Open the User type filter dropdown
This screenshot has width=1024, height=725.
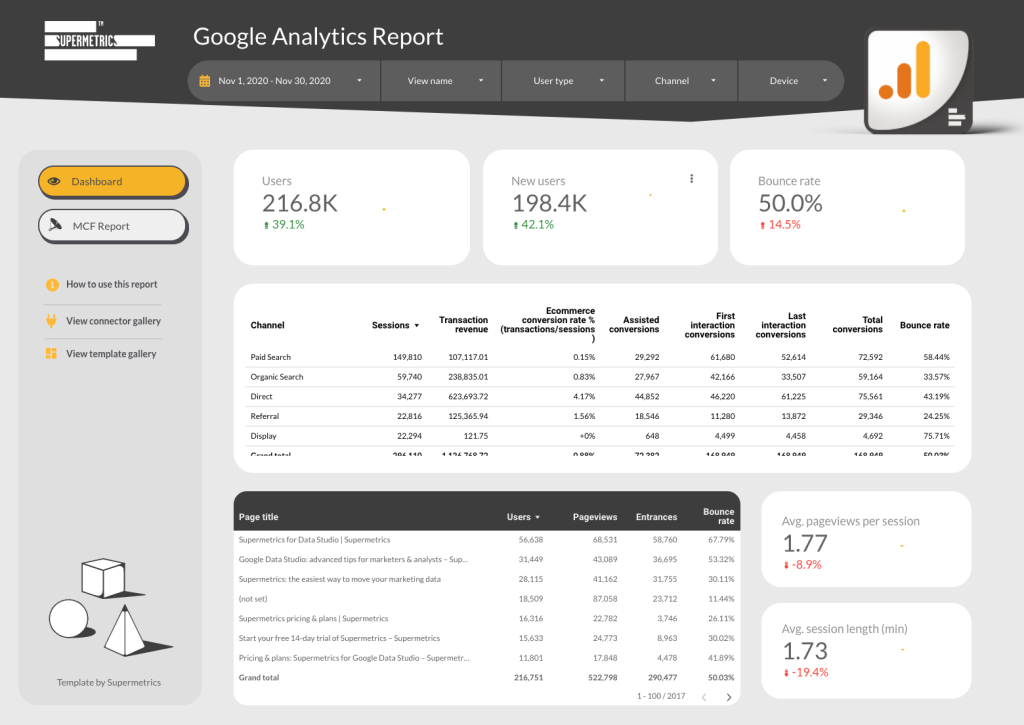pyautogui.click(x=563, y=81)
